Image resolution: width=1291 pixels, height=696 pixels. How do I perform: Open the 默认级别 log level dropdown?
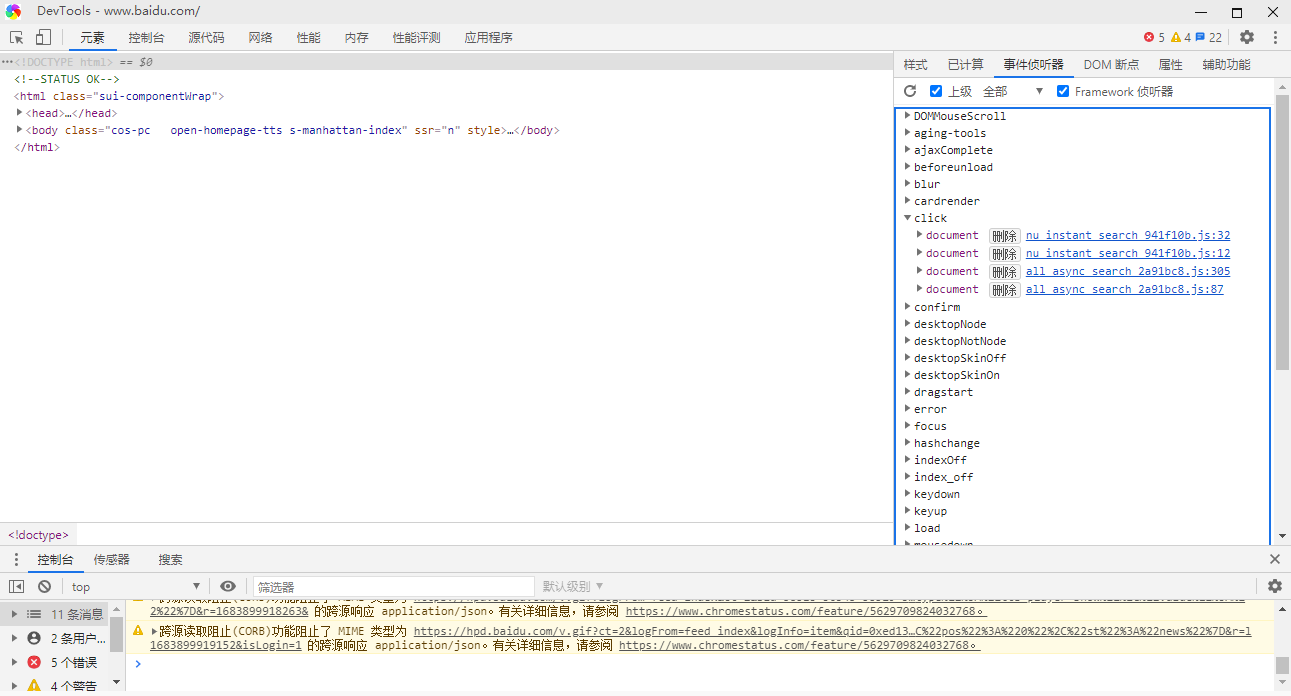click(x=573, y=586)
